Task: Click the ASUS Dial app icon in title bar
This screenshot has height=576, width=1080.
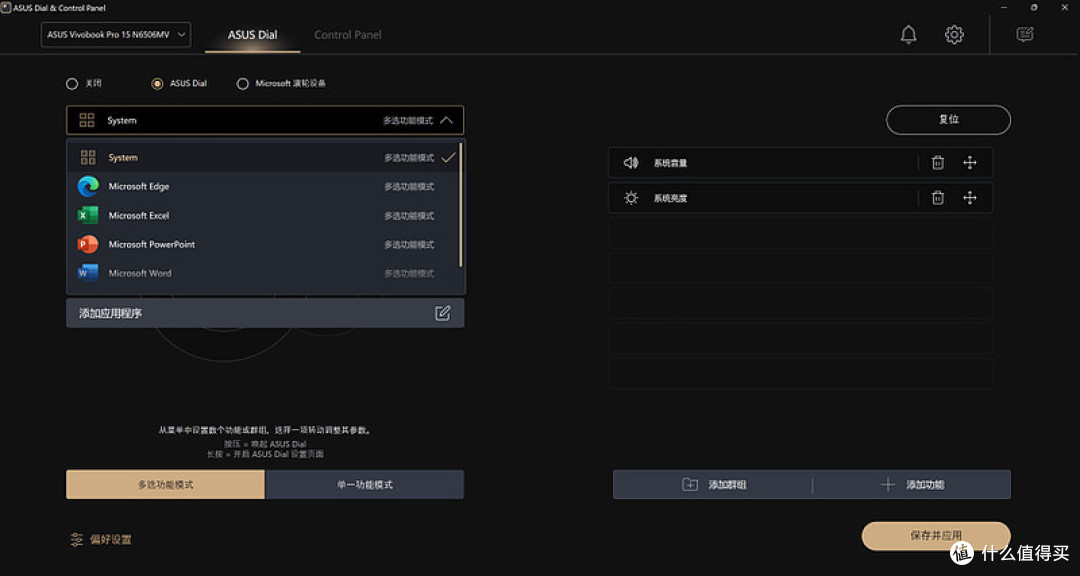Action: (x=6, y=8)
